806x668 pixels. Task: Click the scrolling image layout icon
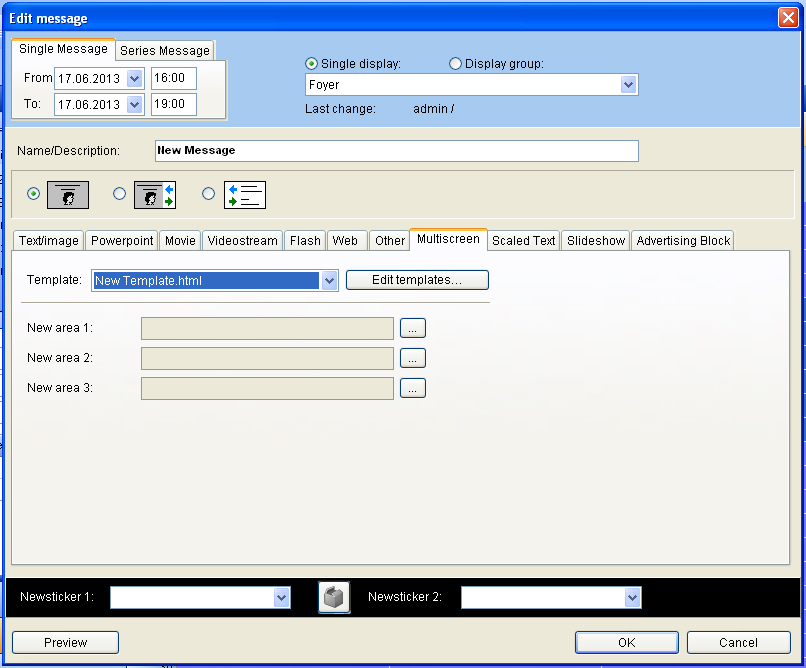pyautogui.click(x=155, y=194)
